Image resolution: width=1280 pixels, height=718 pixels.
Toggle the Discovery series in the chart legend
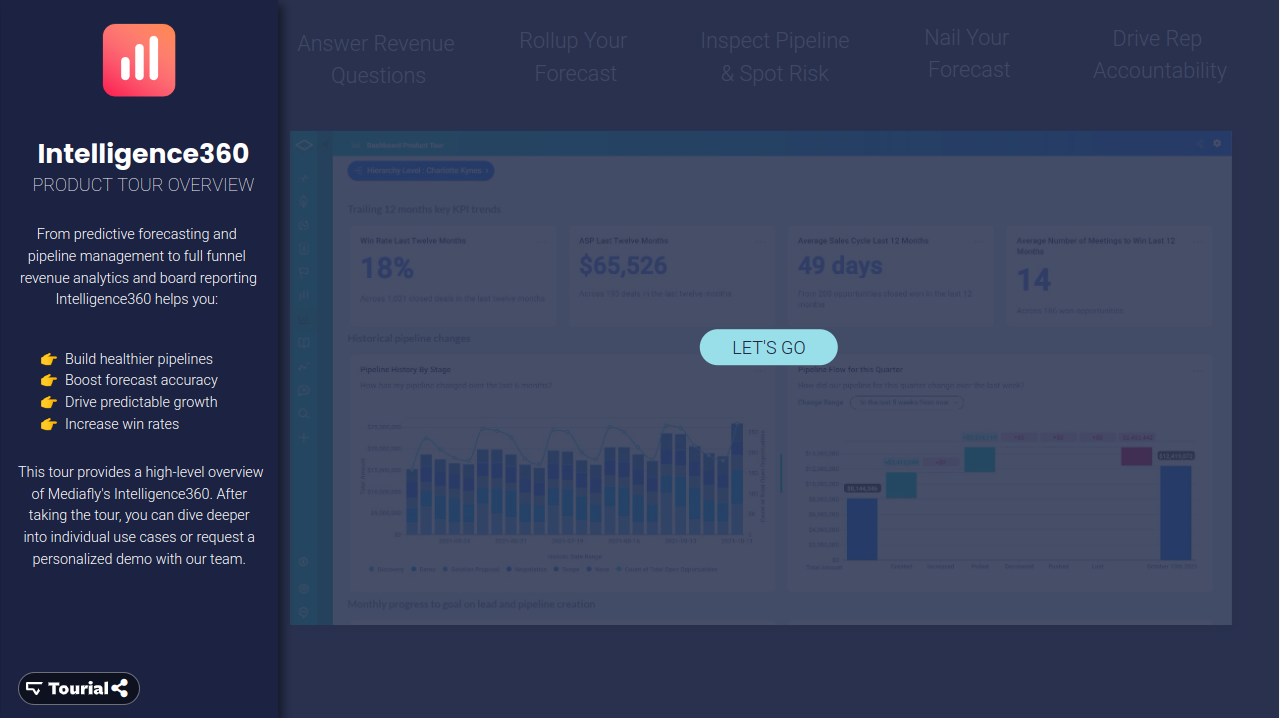[391, 569]
